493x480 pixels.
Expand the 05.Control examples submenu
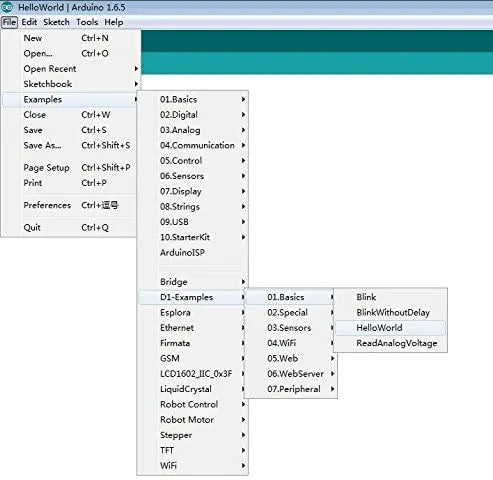(193, 161)
